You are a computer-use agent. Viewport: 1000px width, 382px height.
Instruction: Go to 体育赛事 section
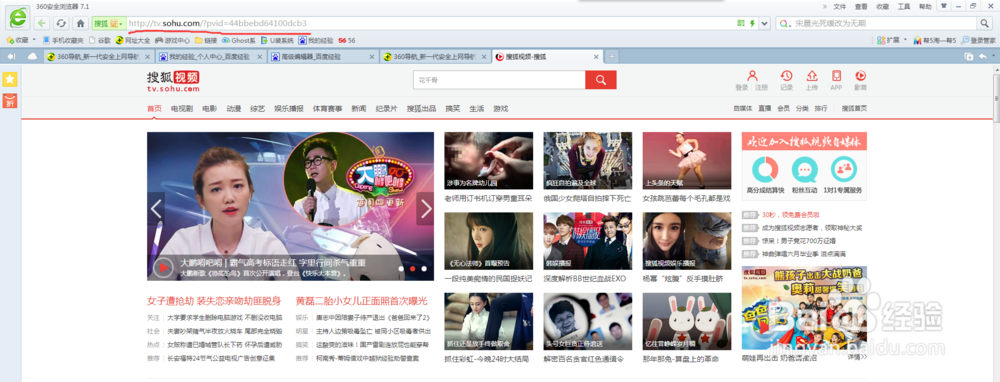tap(327, 108)
